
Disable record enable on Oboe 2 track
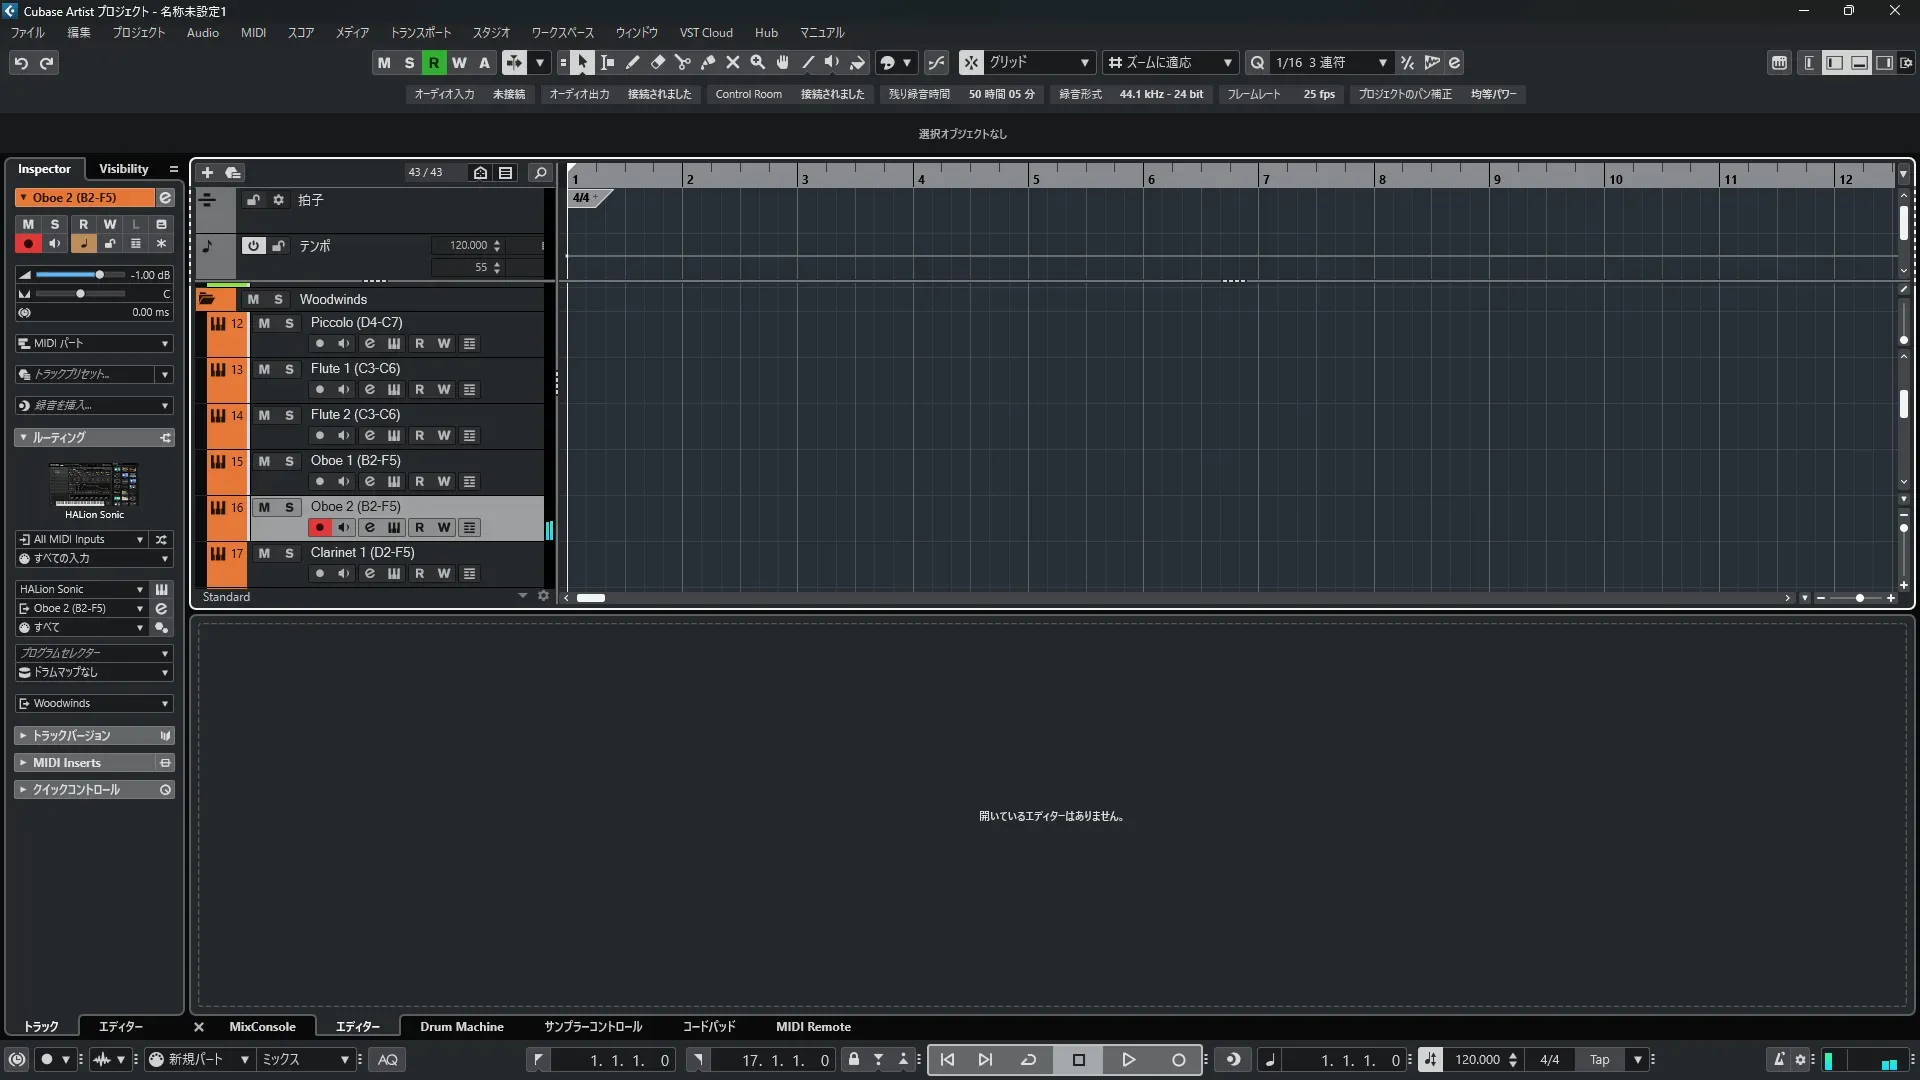click(319, 527)
